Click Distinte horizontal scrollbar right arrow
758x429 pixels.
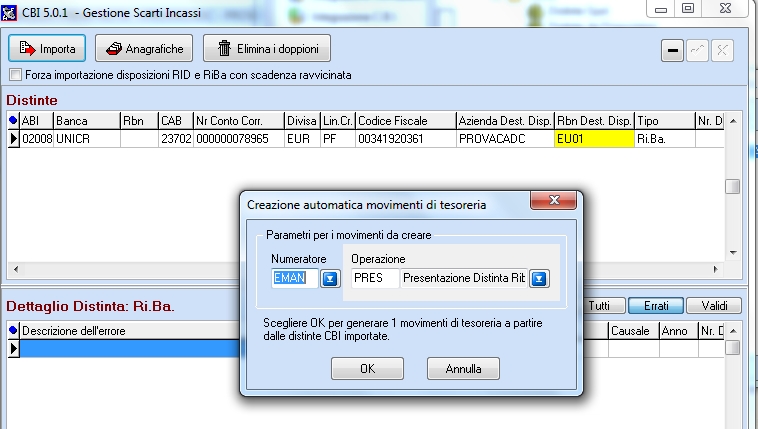[715, 269]
